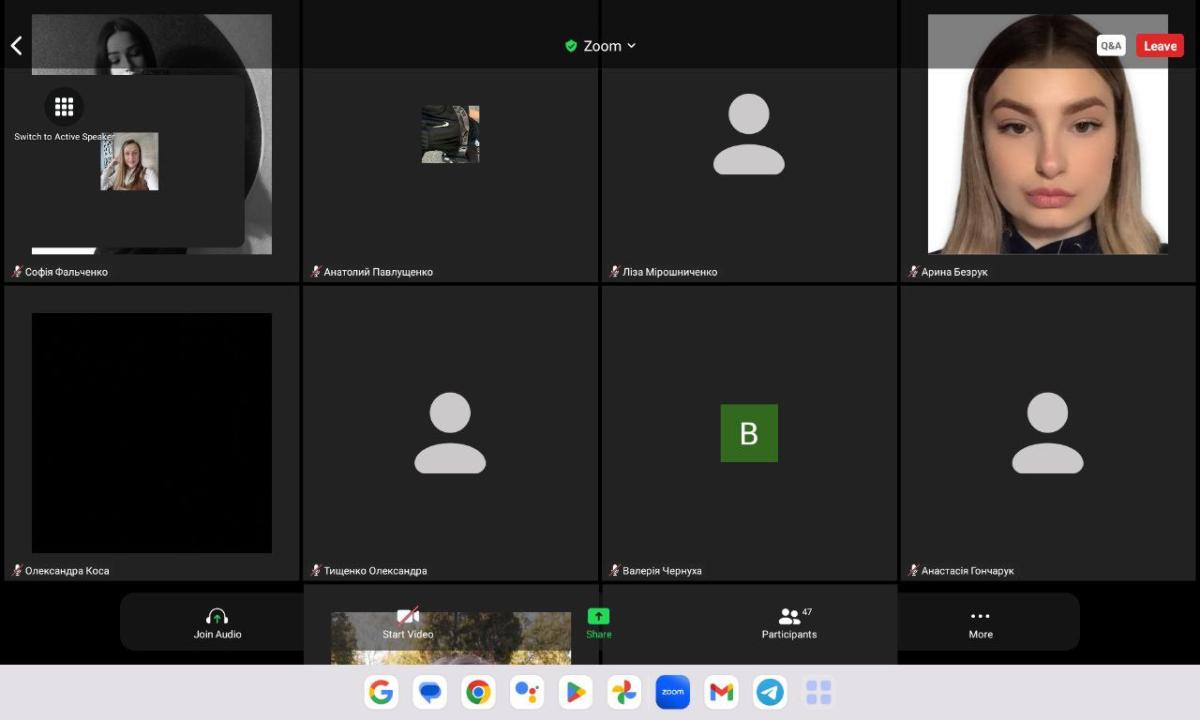This screenshot has height=720, width=1200.
Task: Start Video from the toolbar
Action: tap(408, 623)
